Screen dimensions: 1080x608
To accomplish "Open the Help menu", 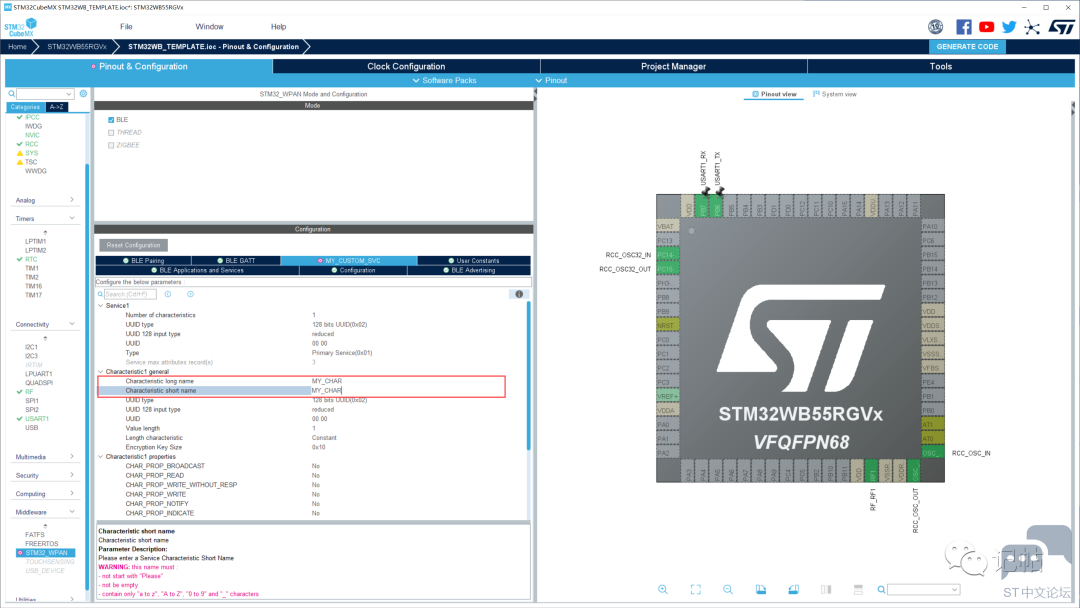I will 278,27.
